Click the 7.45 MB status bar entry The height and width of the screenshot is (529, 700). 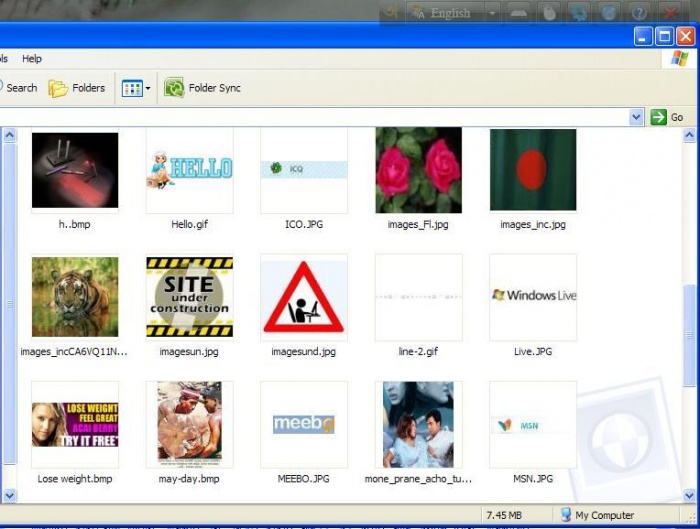pos(504,515)
